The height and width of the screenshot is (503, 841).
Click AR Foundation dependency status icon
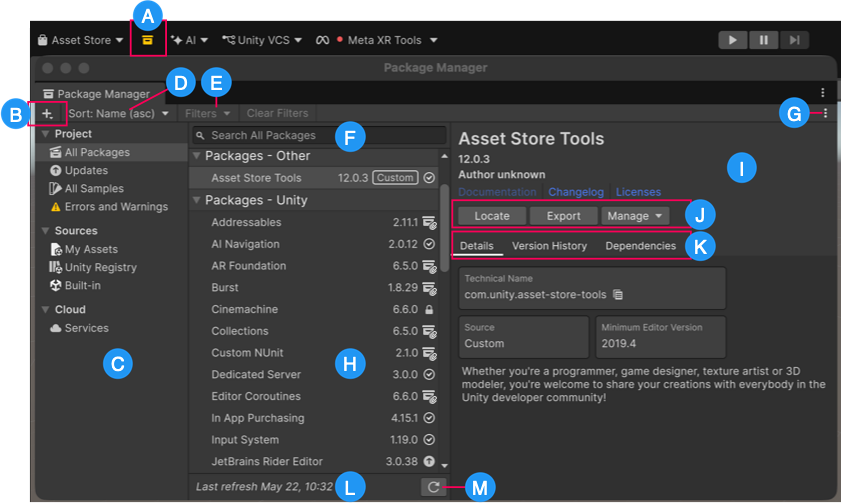click(429, 267)
